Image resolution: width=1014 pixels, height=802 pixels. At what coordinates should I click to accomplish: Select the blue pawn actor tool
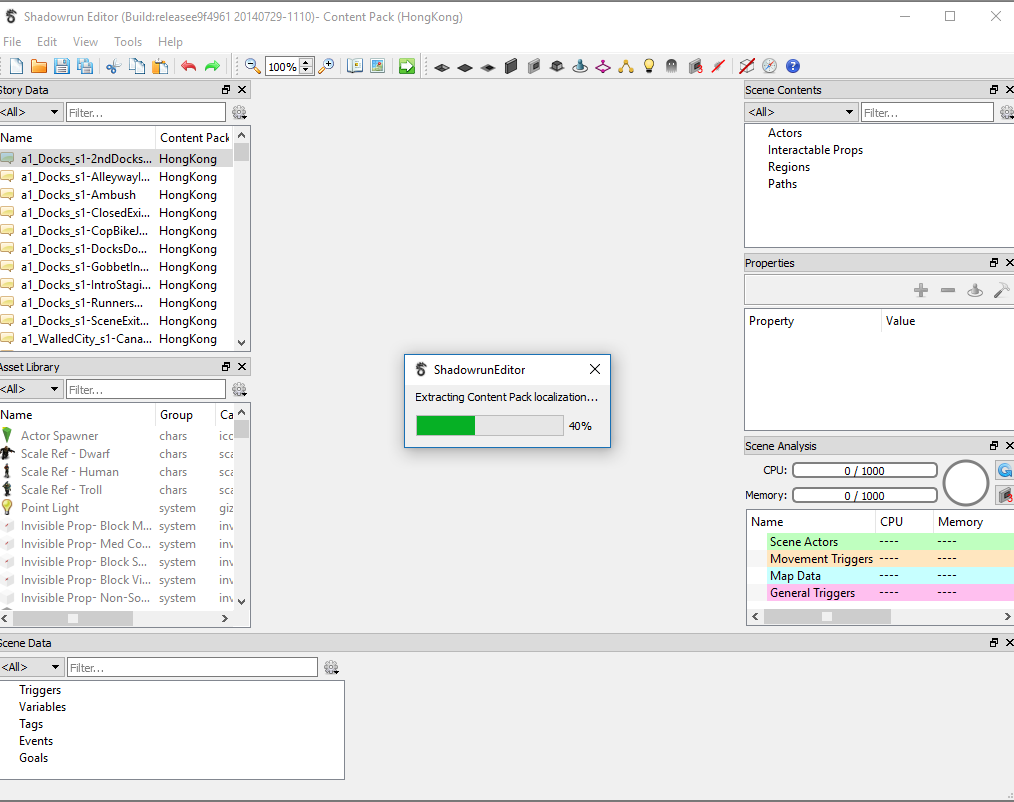tap(580, 66)
